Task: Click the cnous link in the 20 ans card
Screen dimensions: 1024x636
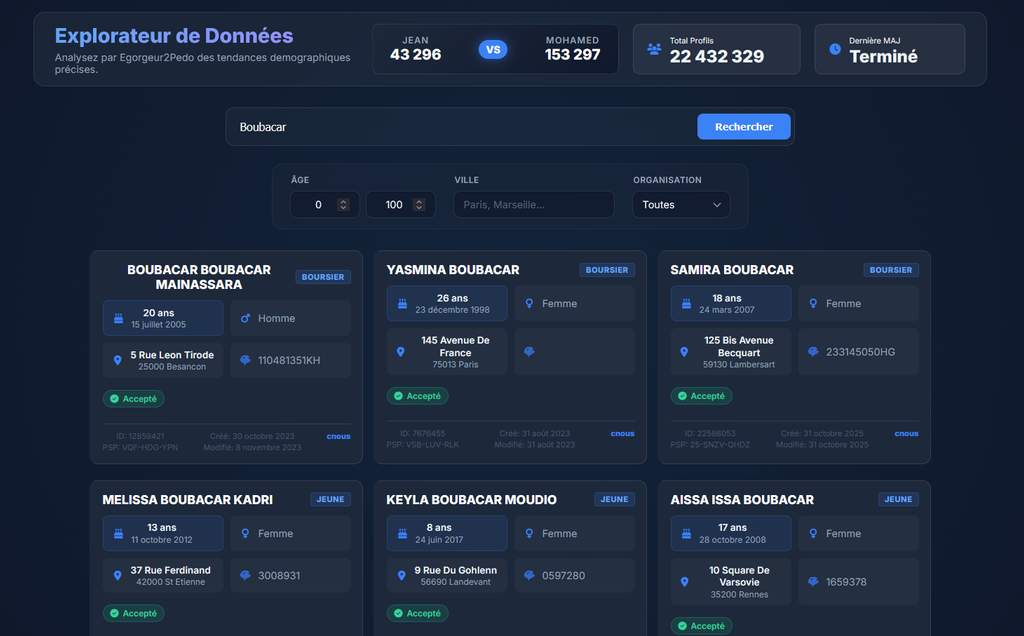Action: [x=338, y=436]
